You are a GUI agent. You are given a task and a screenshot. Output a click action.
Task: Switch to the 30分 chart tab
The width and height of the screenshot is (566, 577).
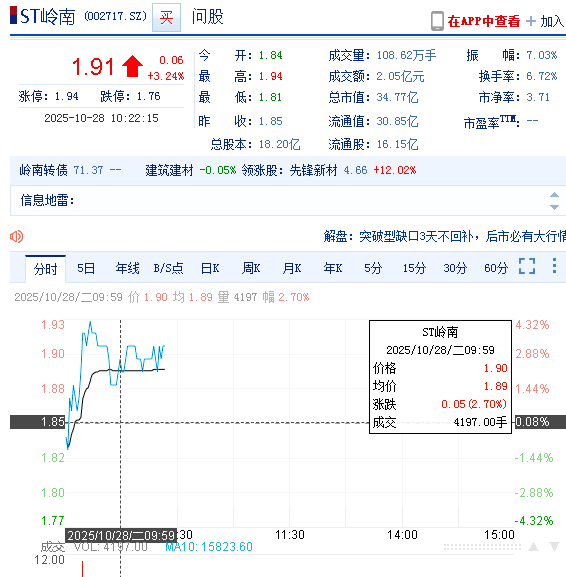[455, 268]
